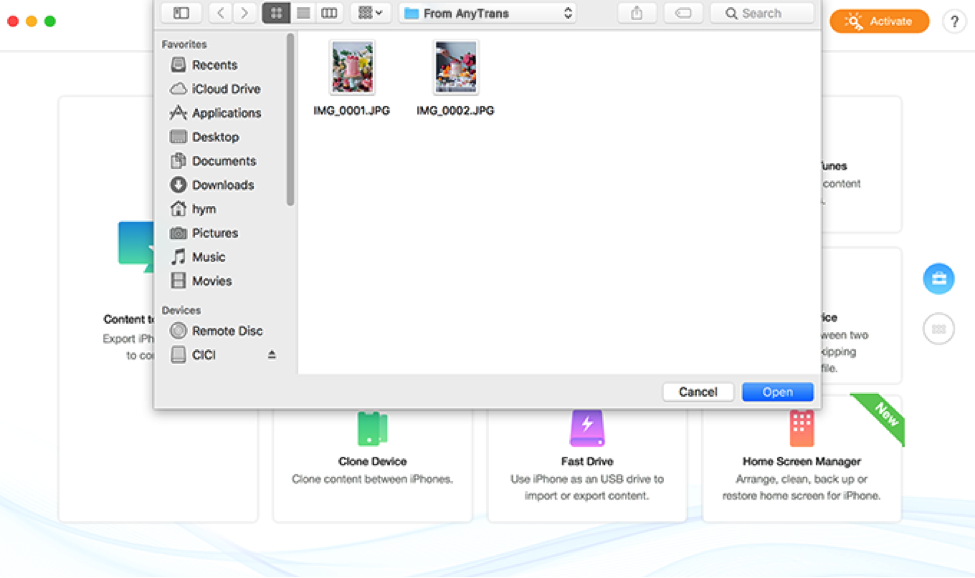The width and height of the screenshot is (975, 578).
Task: Switch to column view
Action: point(329,13)
